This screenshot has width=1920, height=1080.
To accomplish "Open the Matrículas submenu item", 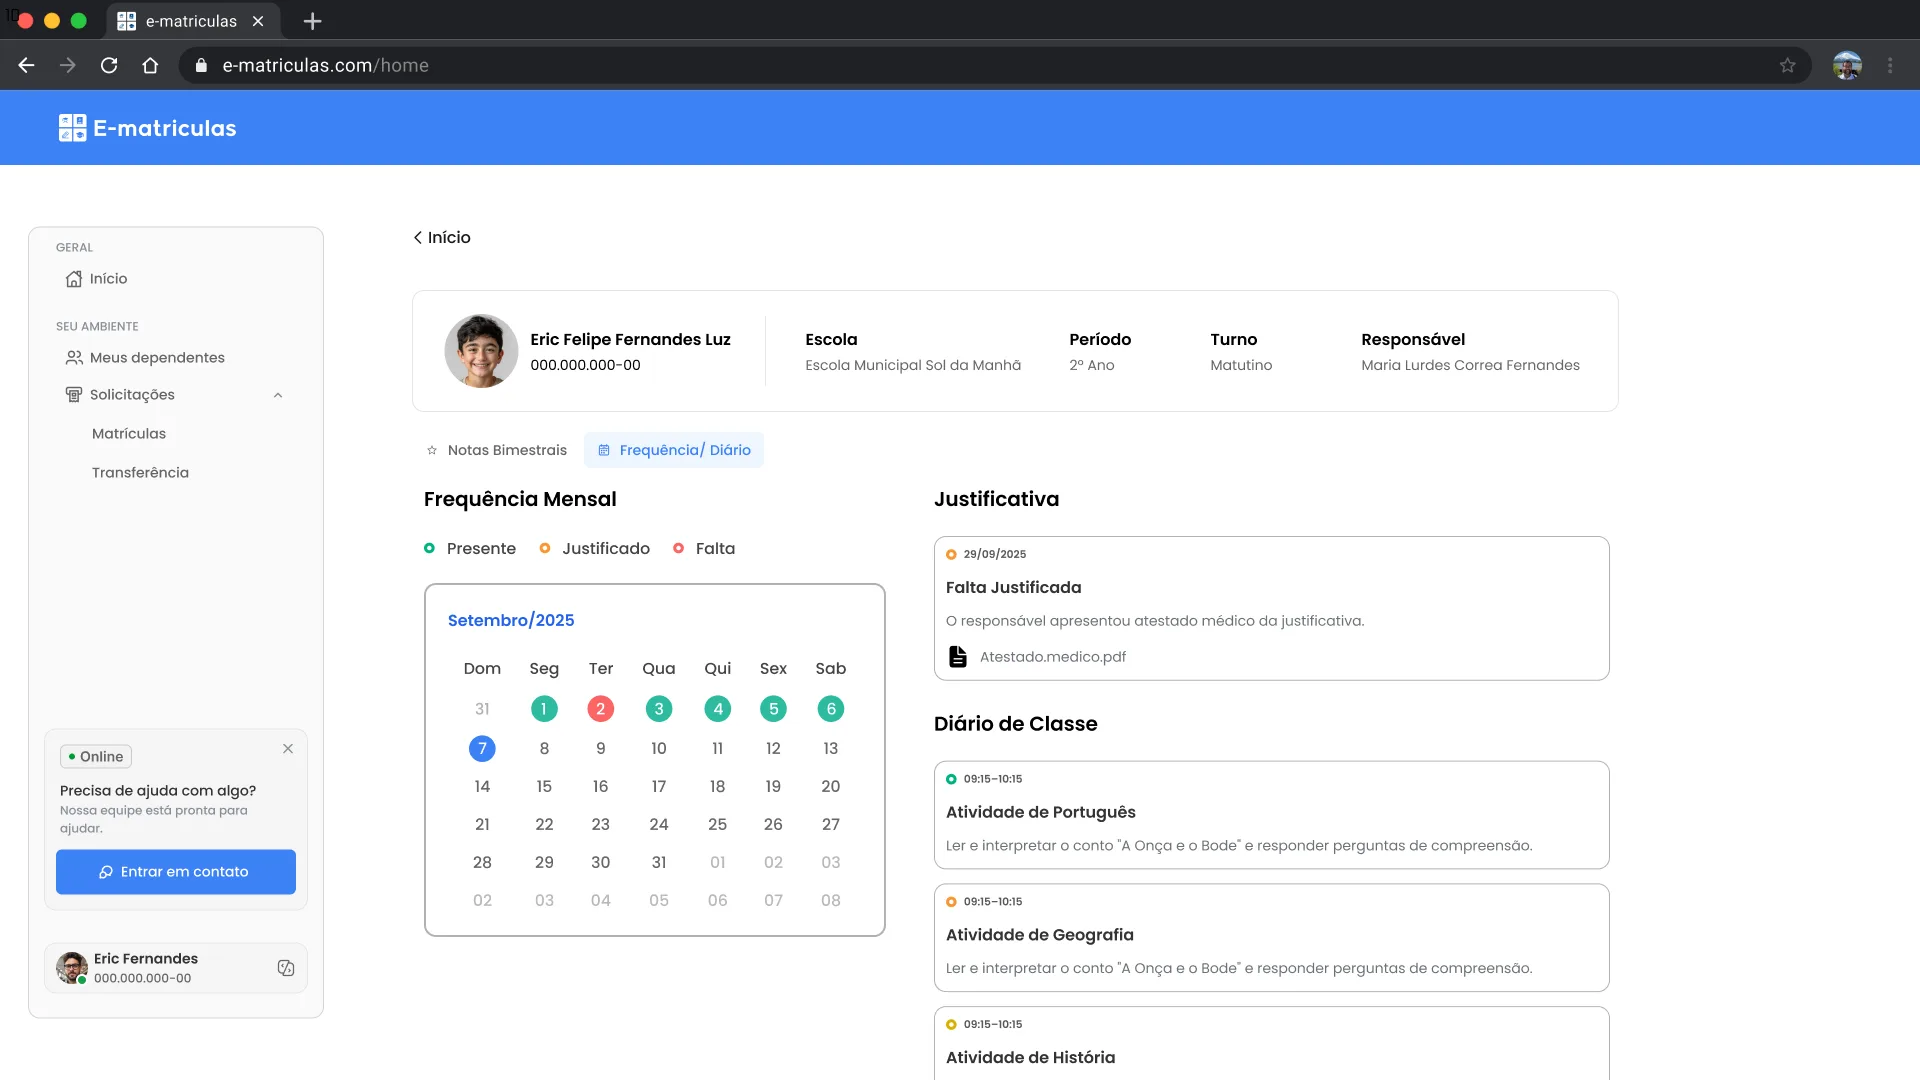I will (x=129, y=434).
